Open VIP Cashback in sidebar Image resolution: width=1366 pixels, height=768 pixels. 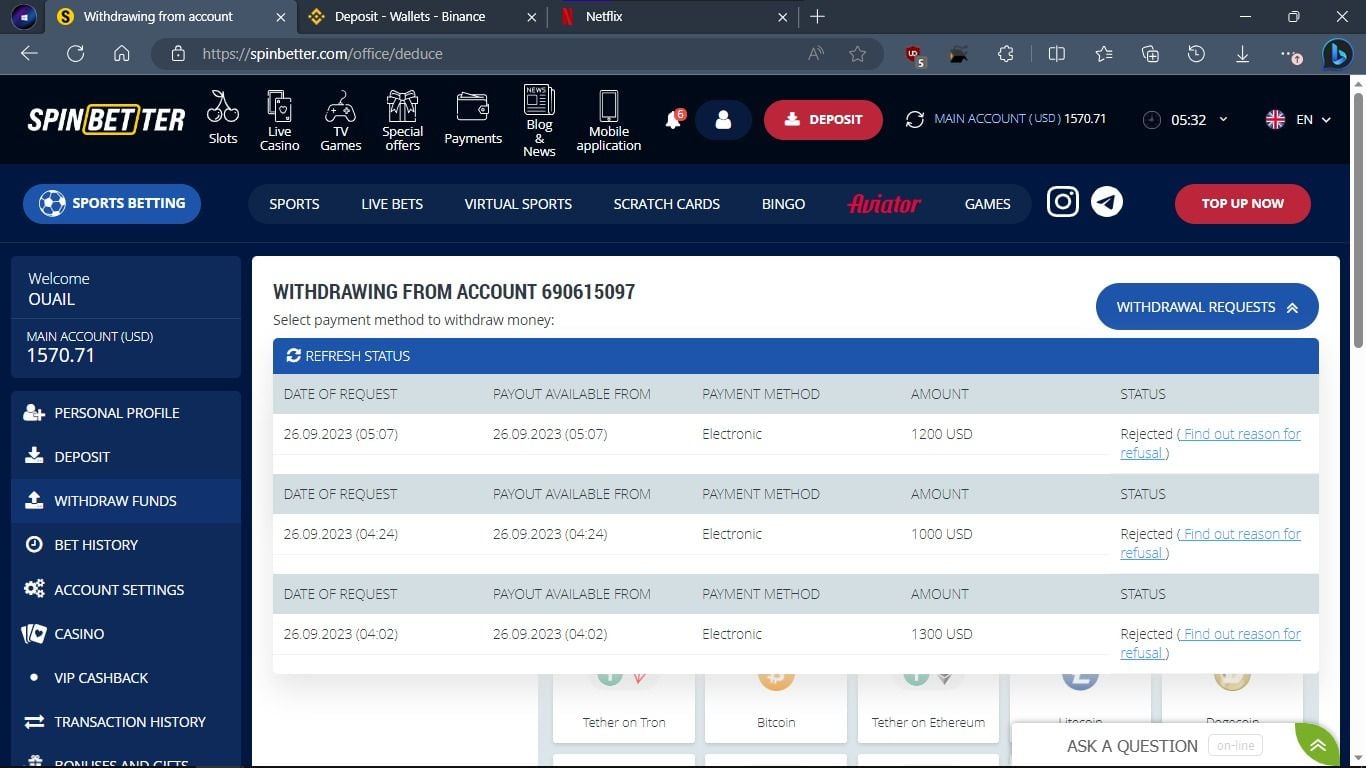coord(126,678)
